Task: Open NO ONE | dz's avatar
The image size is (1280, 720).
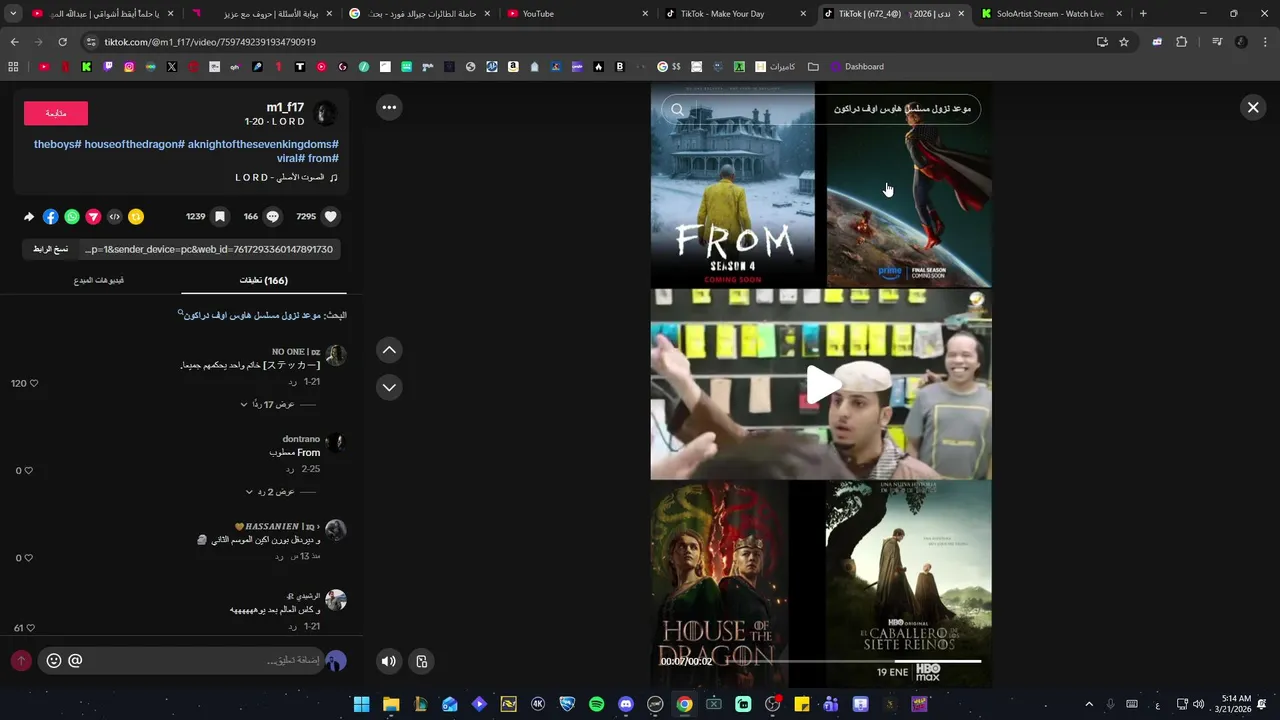Action: pyautogui.click(x=336, y=355)
